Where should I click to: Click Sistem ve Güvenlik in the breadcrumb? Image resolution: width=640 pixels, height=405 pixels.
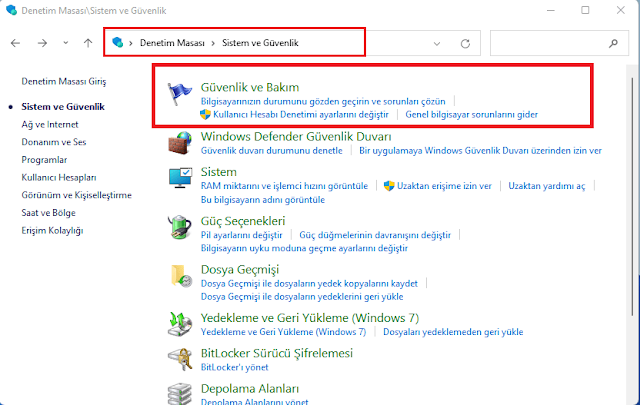click(x=260, y=43)
